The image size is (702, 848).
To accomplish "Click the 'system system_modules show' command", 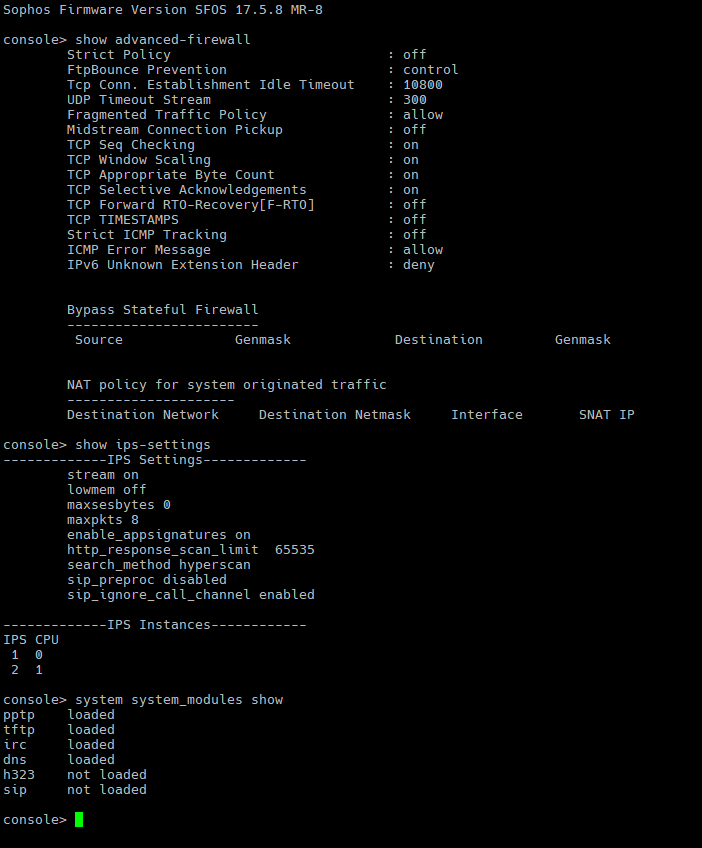I will click(179, 700).
